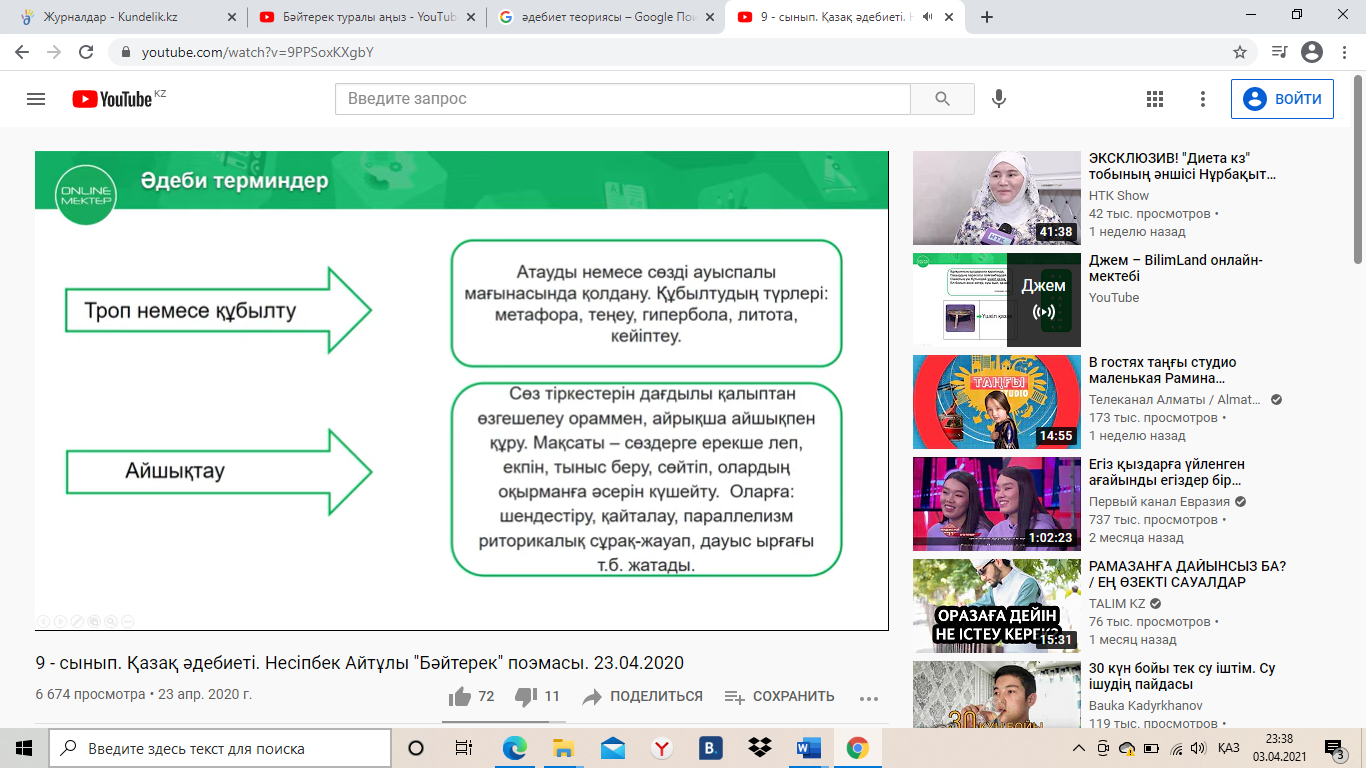Image resolution: width=1366 pixels, height=768 pixels.
Task: Start voice search with the microphone
Action: [x=998, y=99]
